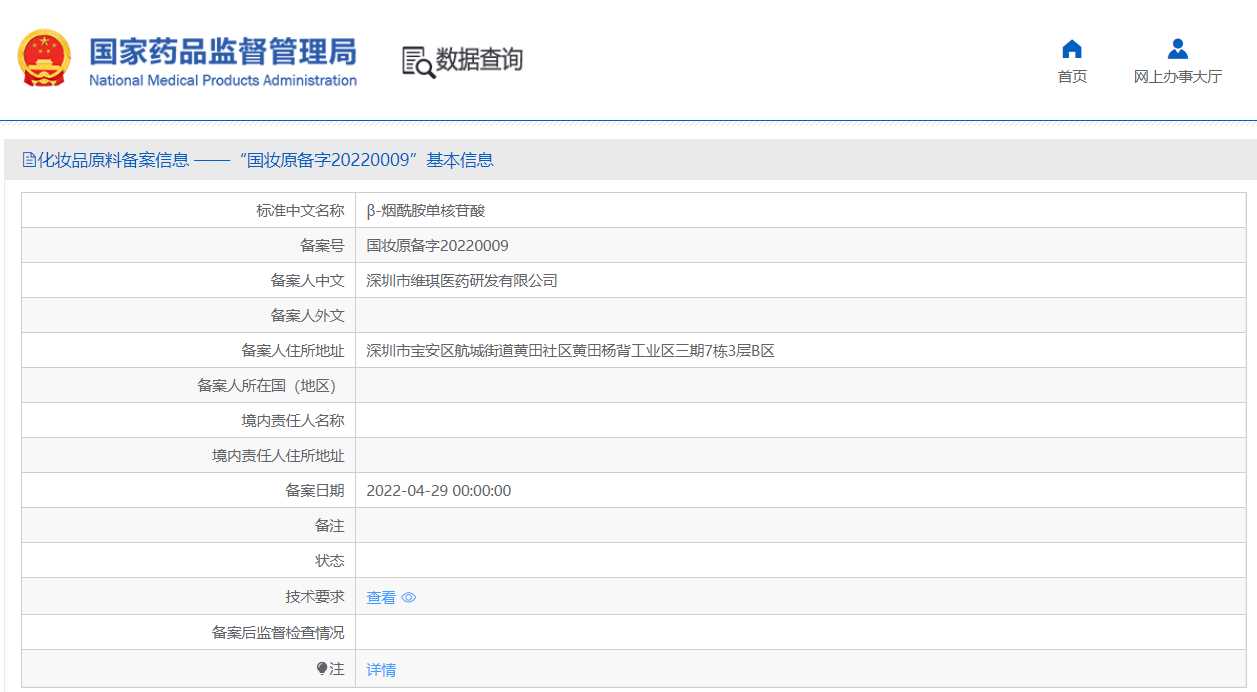Click the 数据查询 magnifier document icon
This screenshot has width=1257, height=692.
pyautogui.click(x=419, y=62)
